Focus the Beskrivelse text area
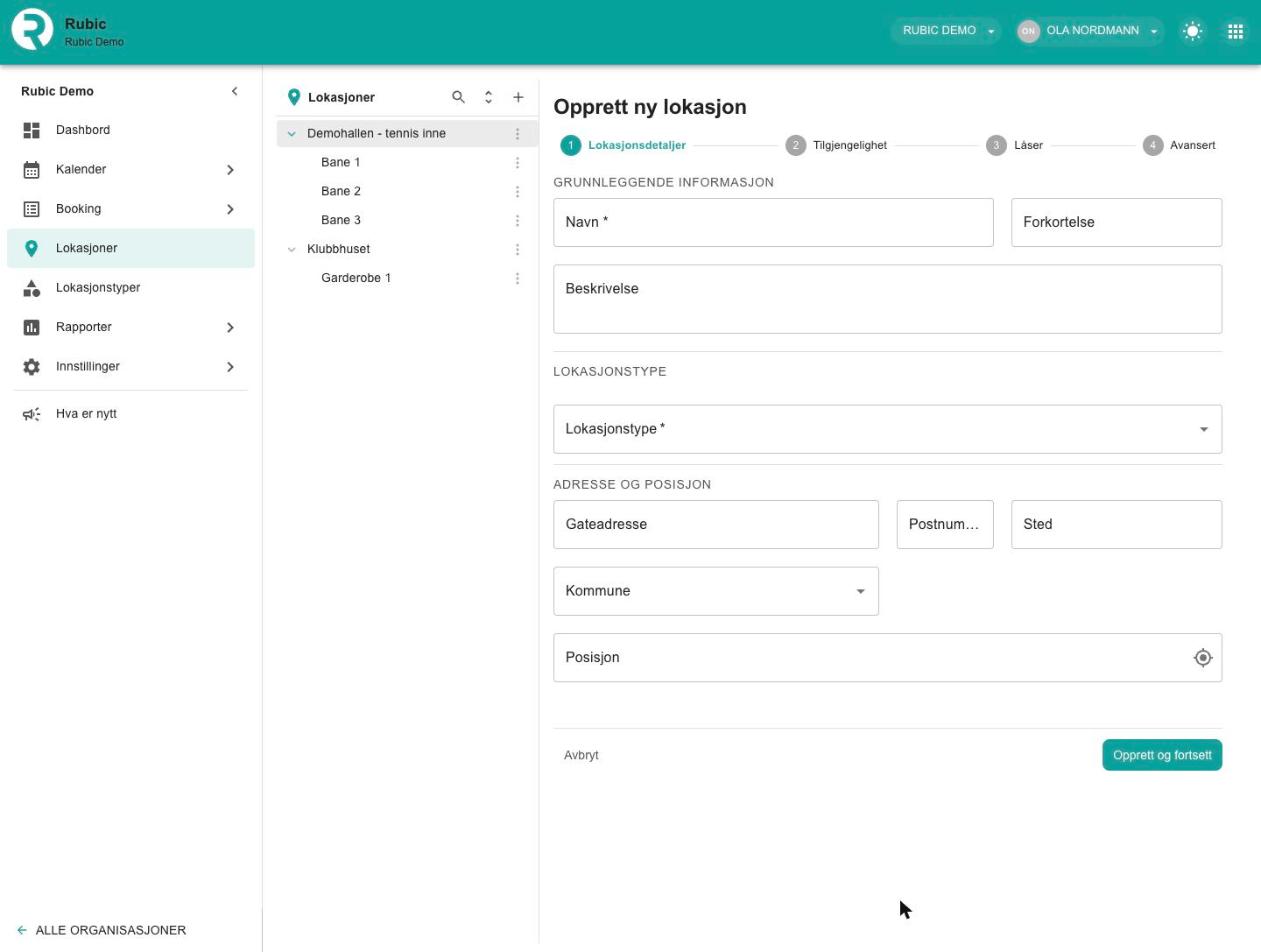 pyautogui.click(x=887, y=299)
